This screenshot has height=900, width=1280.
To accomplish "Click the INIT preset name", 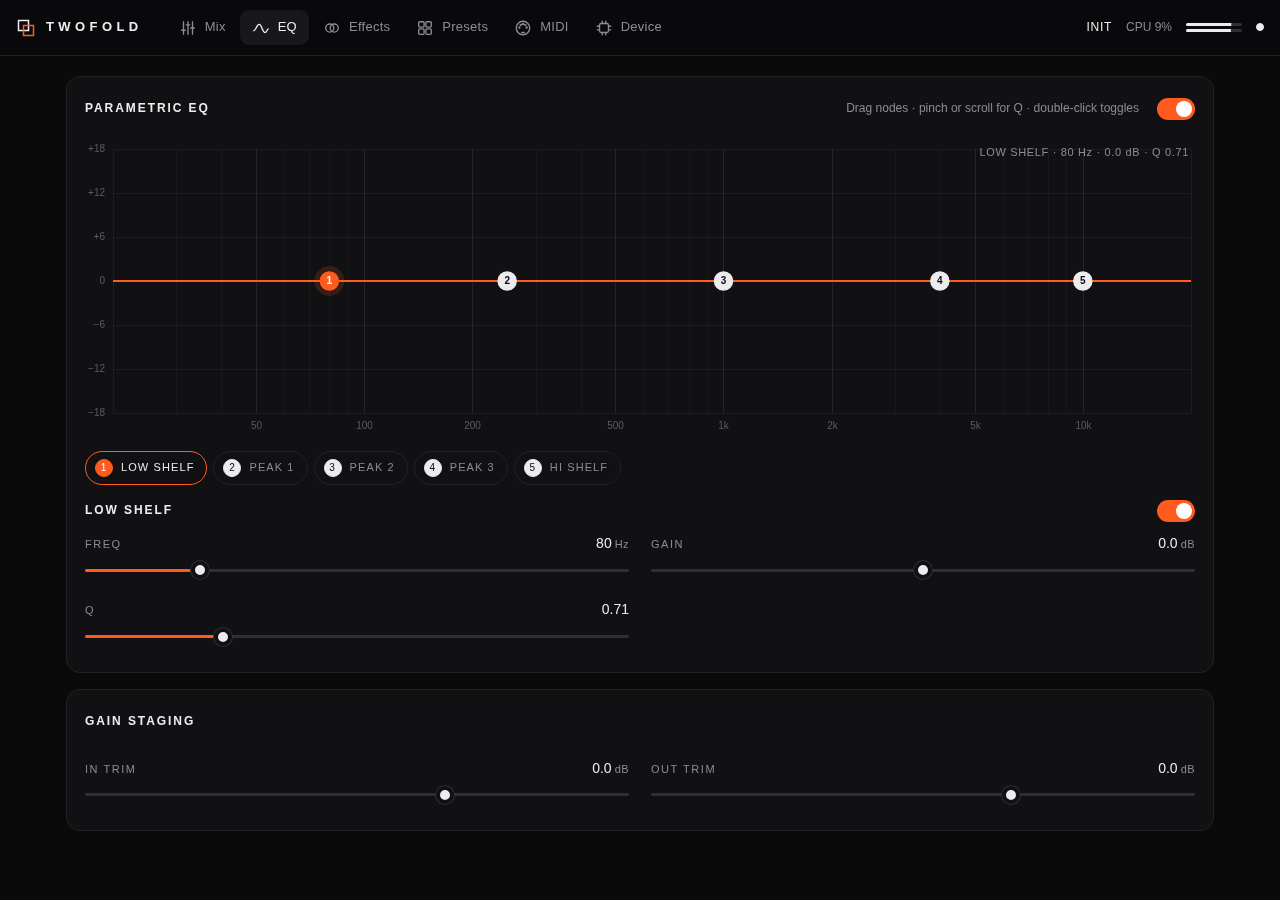I will coord(1099,27).
